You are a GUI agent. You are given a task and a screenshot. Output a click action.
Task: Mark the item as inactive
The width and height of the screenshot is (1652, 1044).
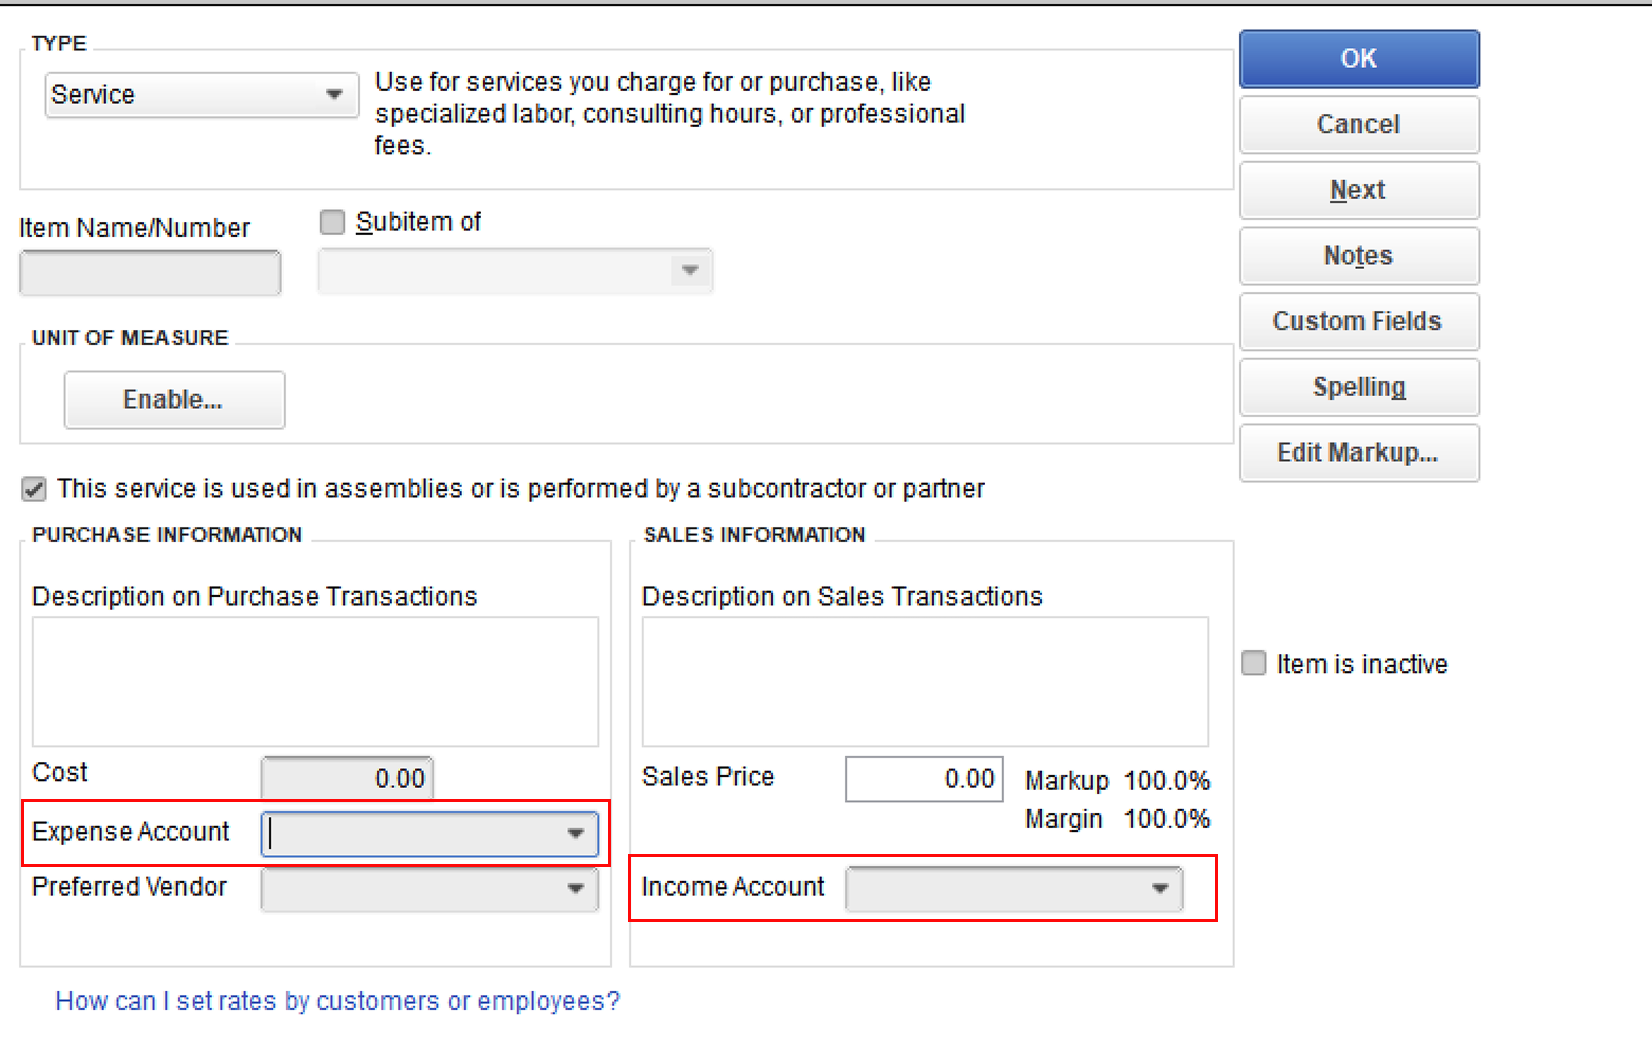click(x=1254, y=664)
